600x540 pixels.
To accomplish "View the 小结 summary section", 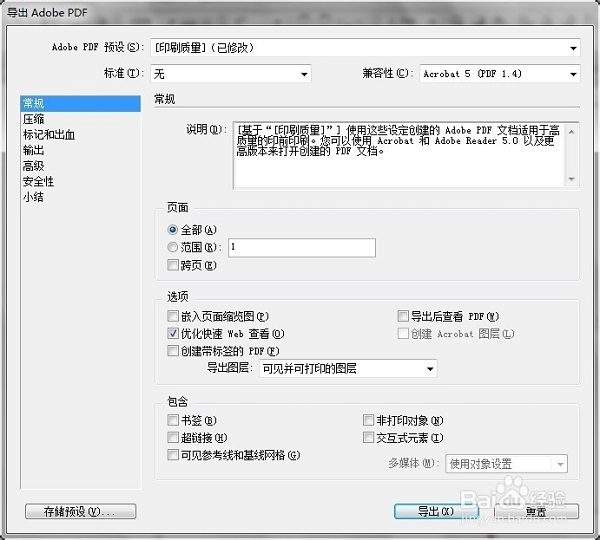I will pos(34,197).
